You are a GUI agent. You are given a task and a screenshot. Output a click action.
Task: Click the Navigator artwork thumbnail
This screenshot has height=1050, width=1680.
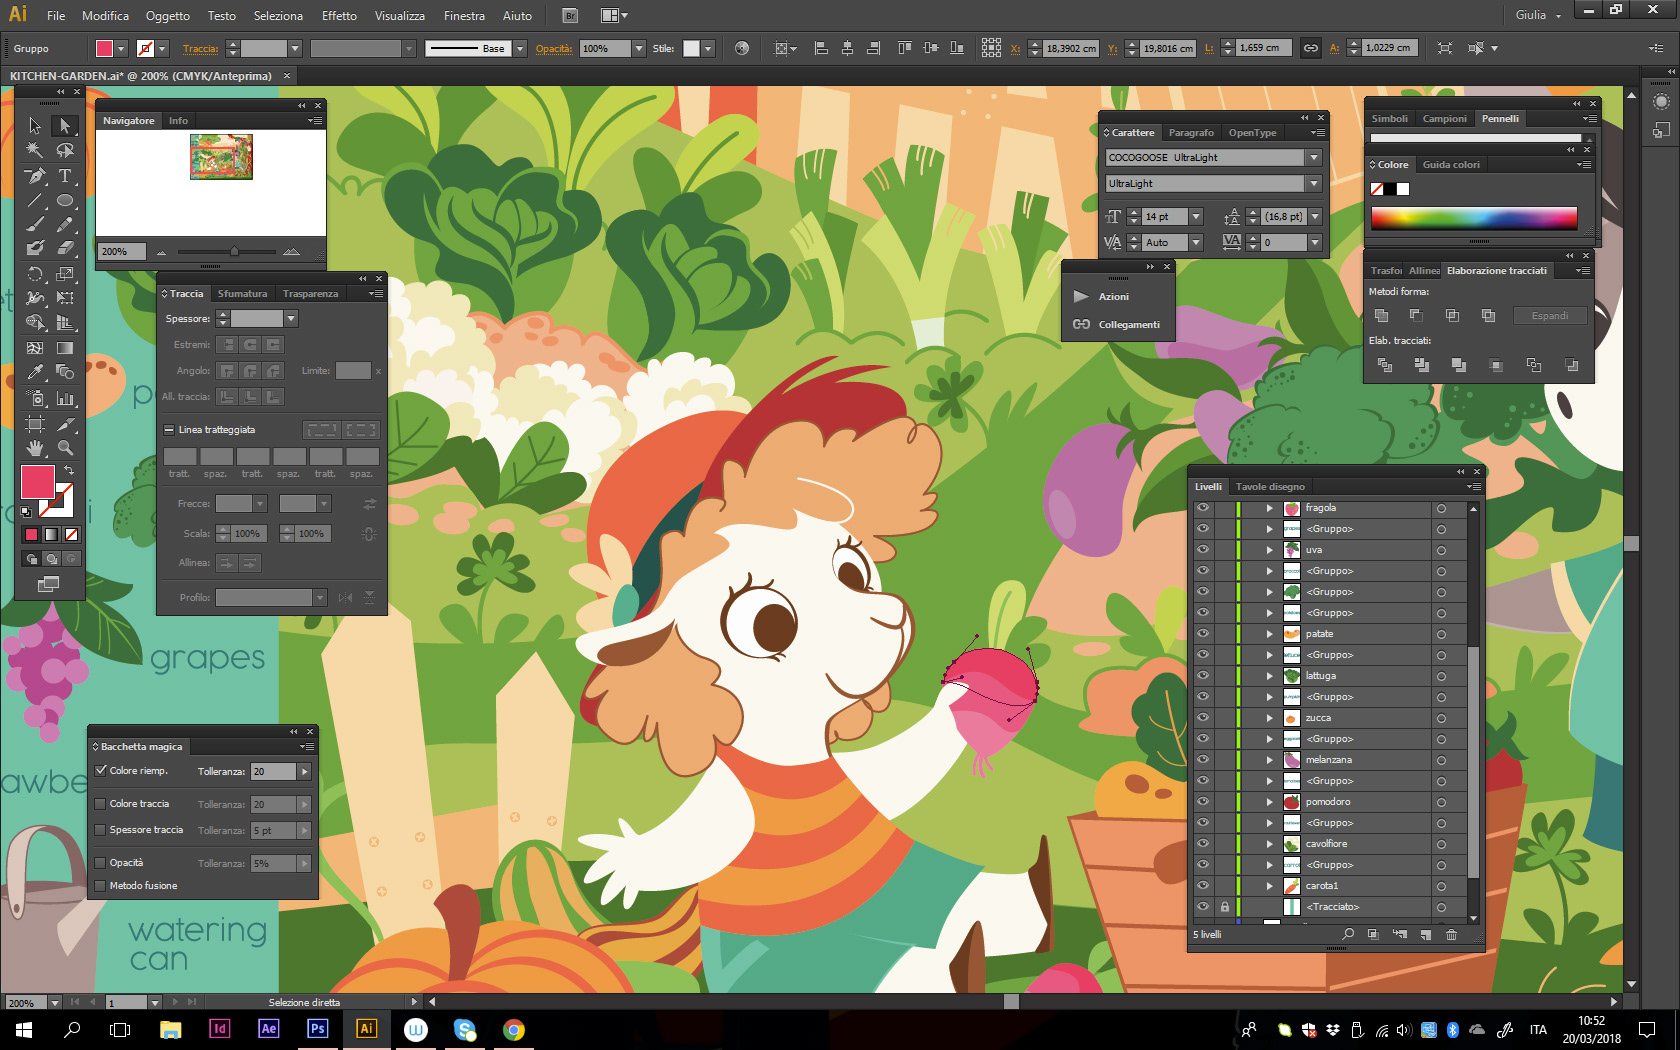click(x=221, y=157)
